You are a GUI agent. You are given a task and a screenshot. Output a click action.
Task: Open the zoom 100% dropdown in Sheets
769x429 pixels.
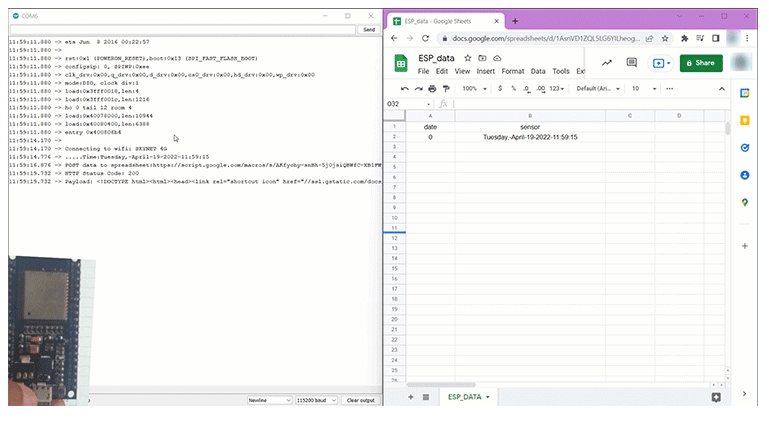coord(474,88)
